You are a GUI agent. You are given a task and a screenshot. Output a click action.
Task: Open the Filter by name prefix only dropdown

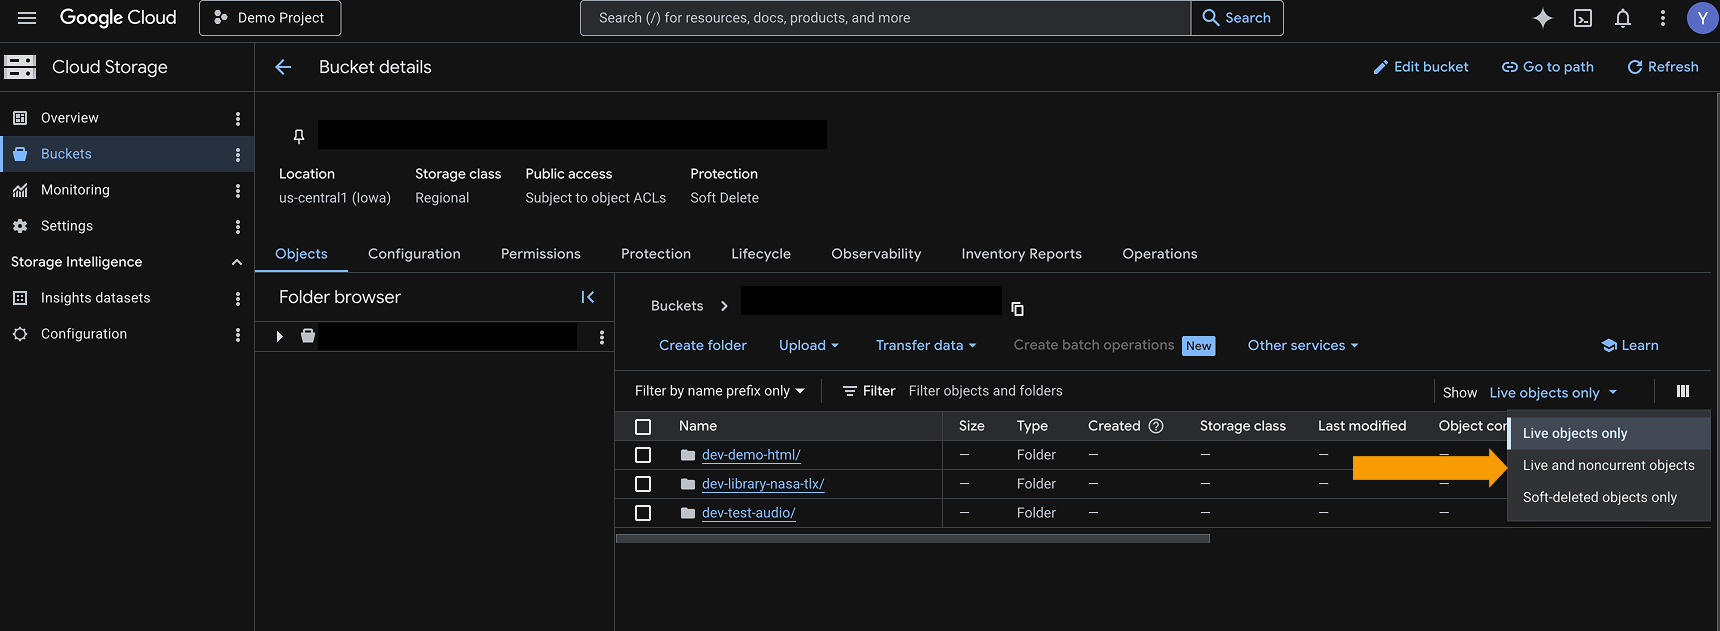(720, 391)
